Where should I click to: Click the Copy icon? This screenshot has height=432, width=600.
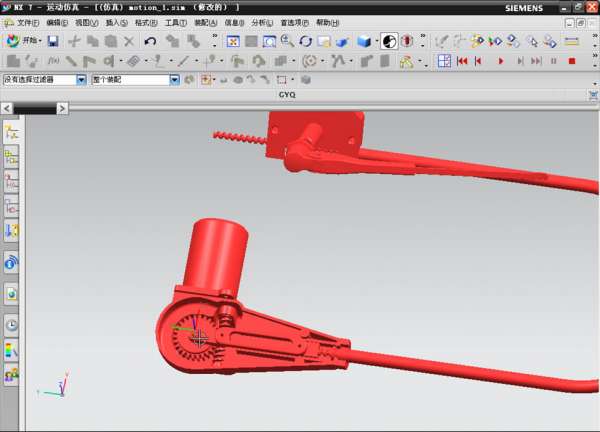click(93, 41)
